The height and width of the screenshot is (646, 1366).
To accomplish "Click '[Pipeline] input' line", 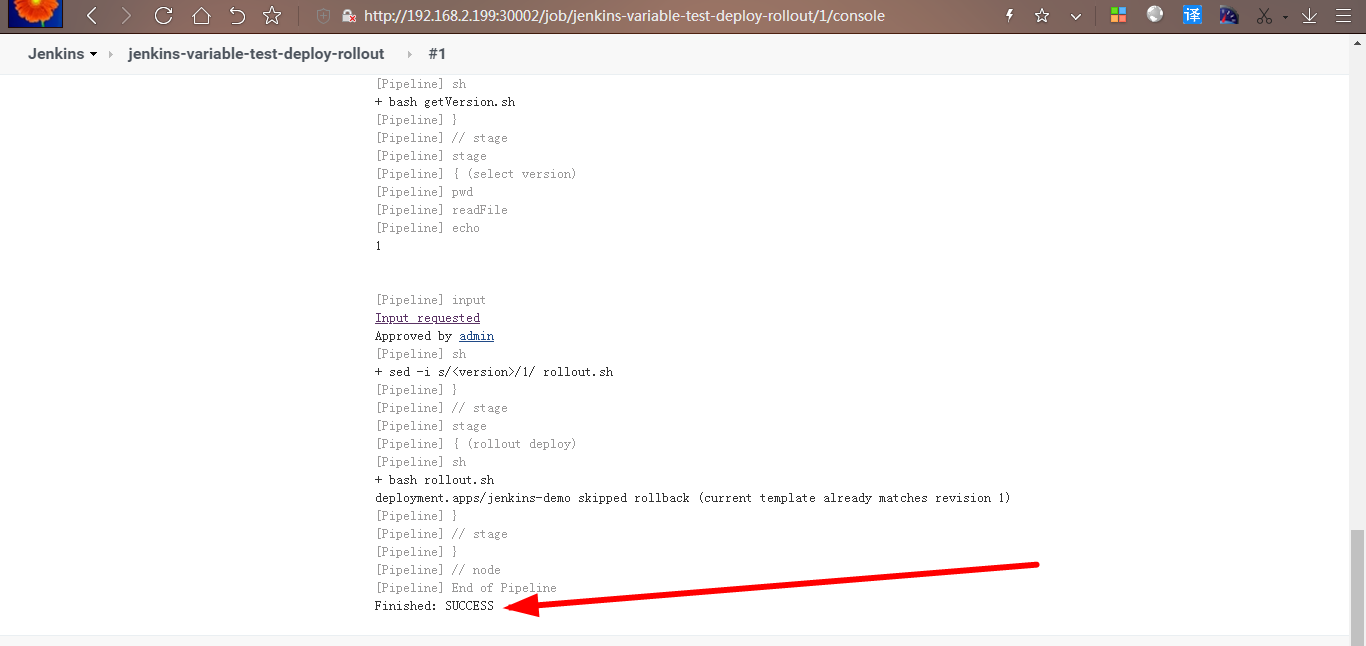I will 430,300.
